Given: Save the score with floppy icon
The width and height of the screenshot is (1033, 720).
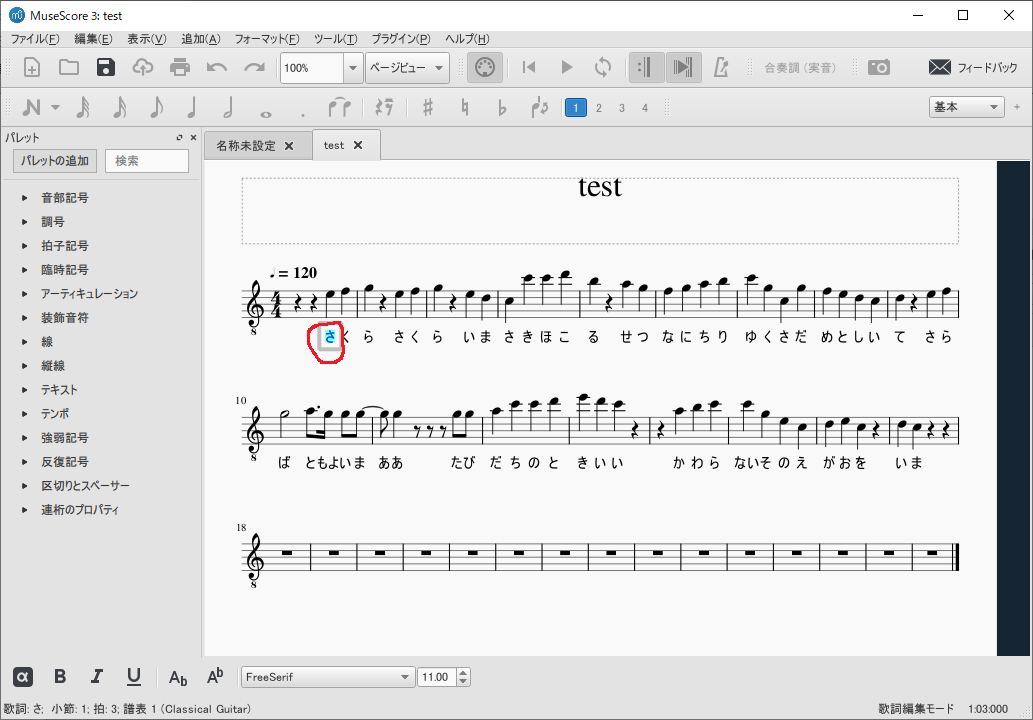Looking at the screenshot, I should 105,67.
